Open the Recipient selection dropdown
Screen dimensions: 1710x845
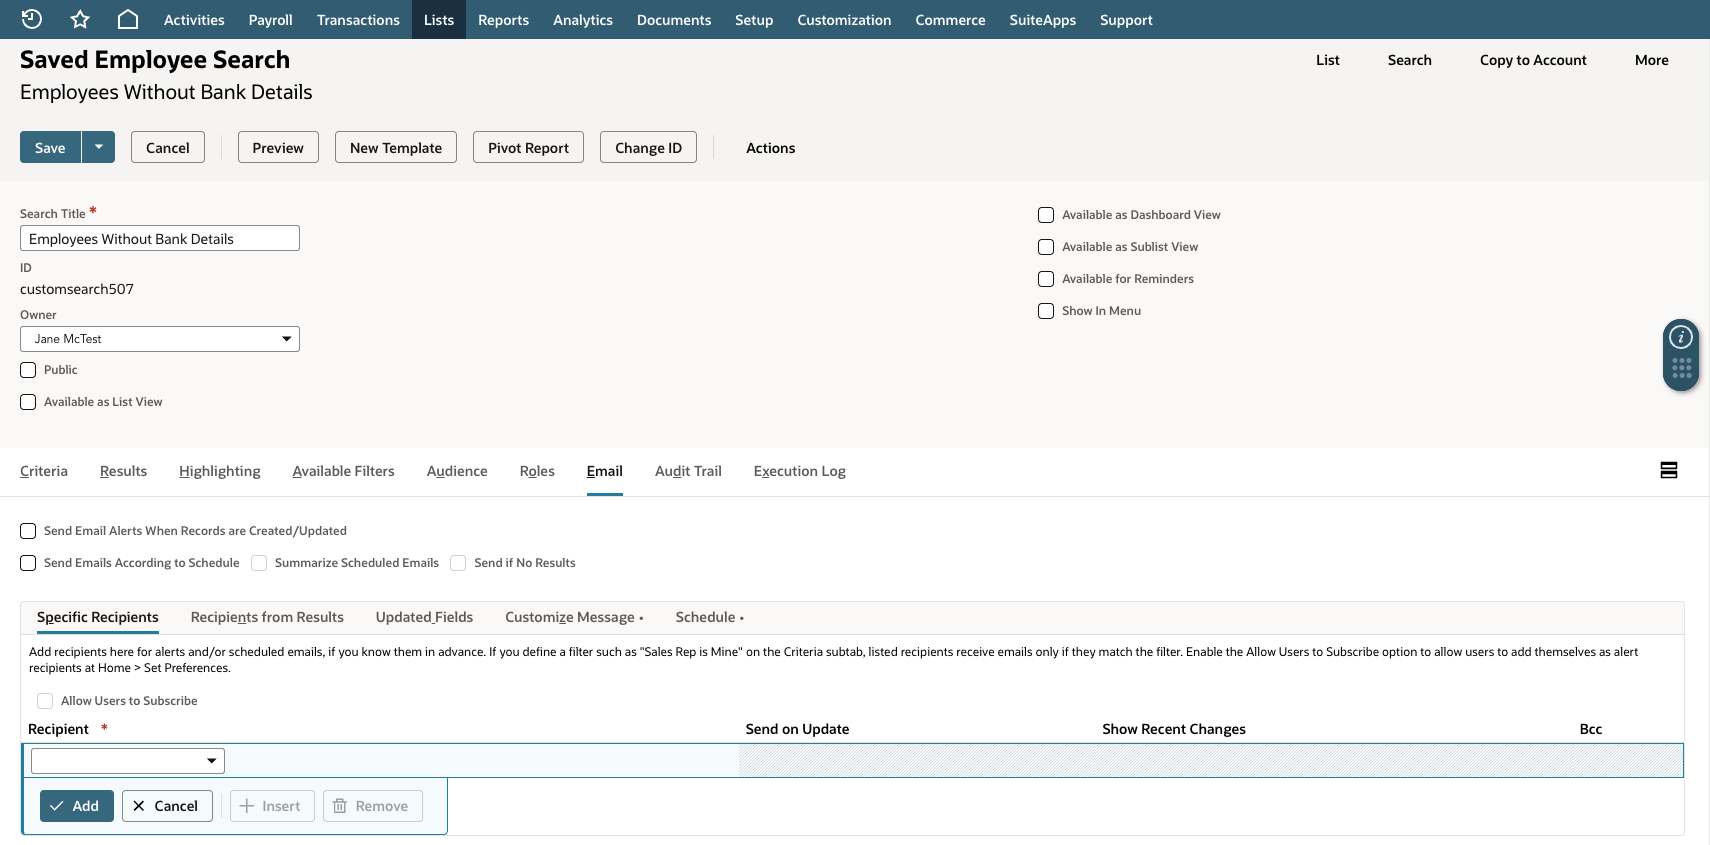tap(128, 761)
